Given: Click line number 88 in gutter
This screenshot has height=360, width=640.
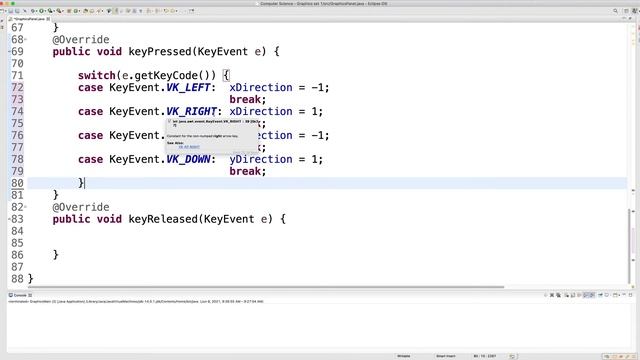Looking at the screenshot, I should coord(17,279).
